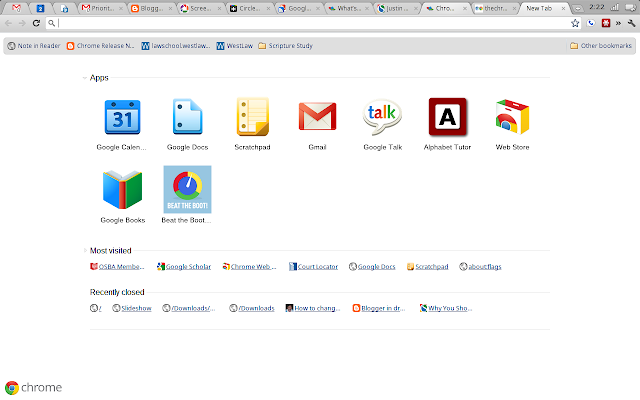Switch to the Chro... tab

(445, 8)
